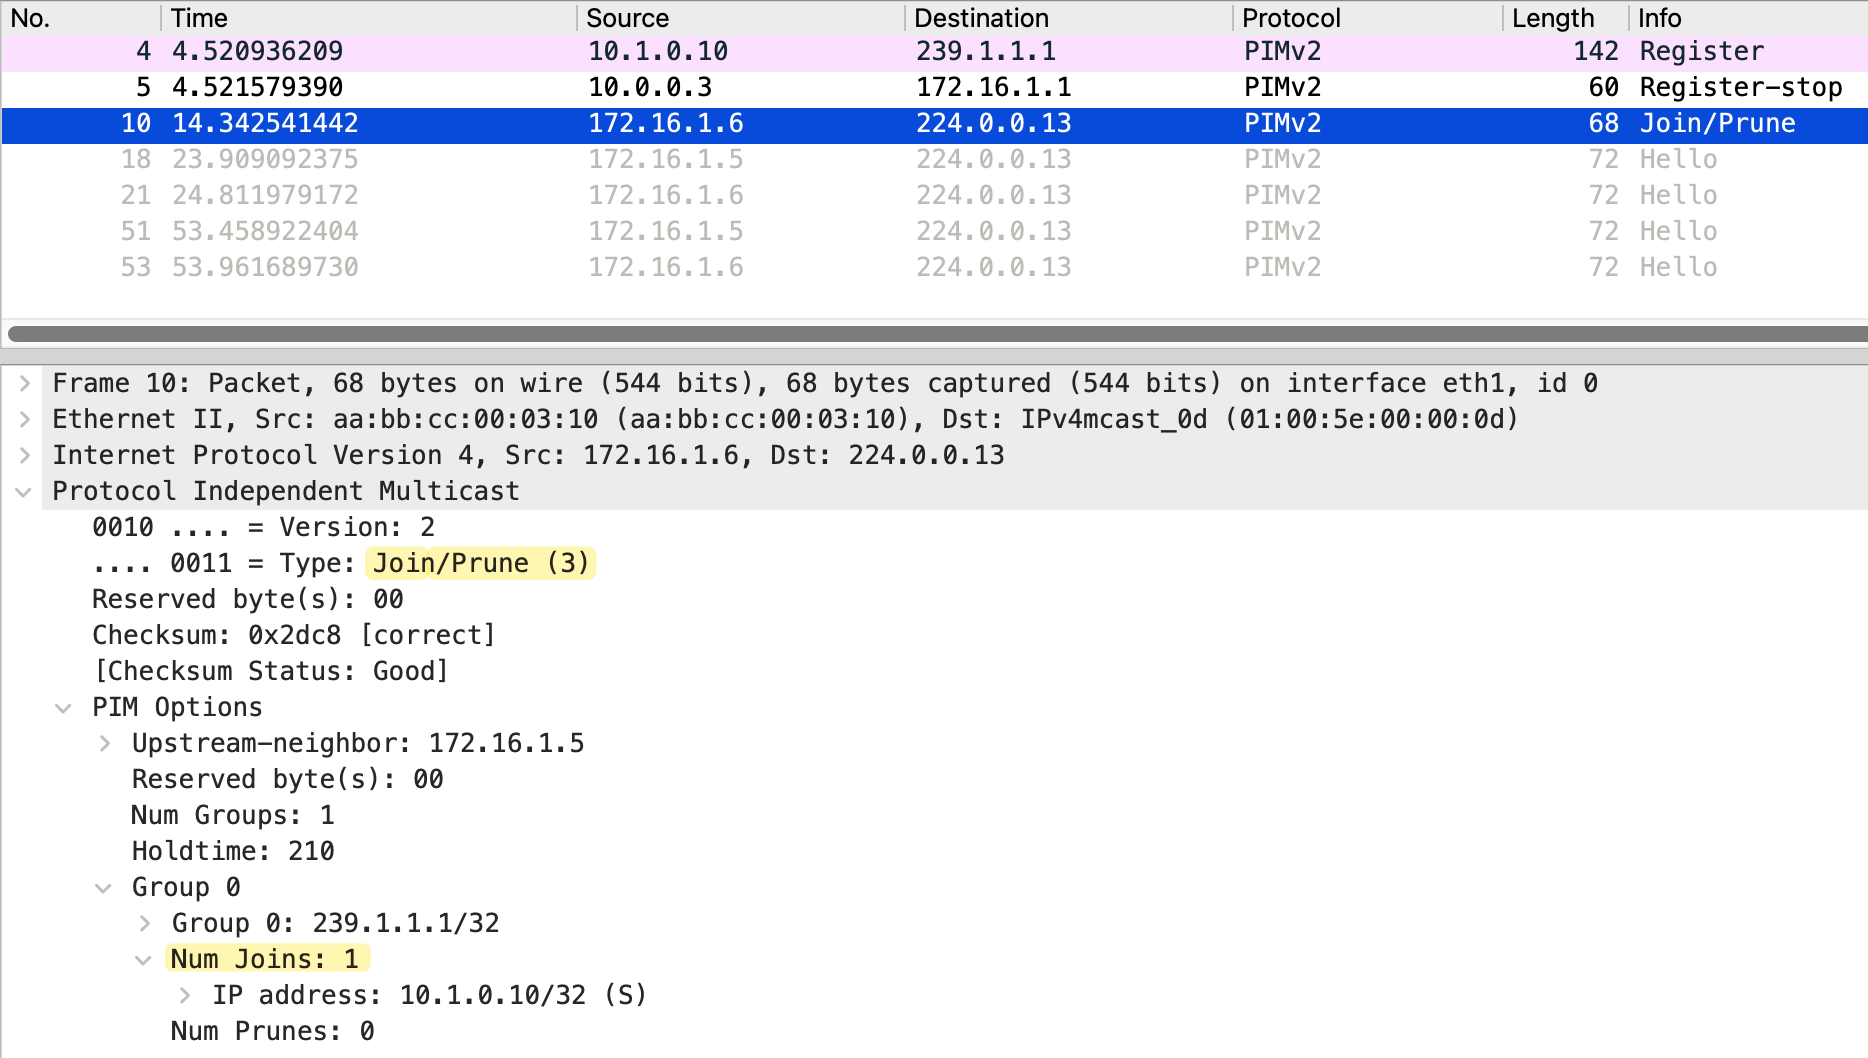Expand the Frame 10 details row
This screenshot has width=1868, height=1058.
click(25, 383)
